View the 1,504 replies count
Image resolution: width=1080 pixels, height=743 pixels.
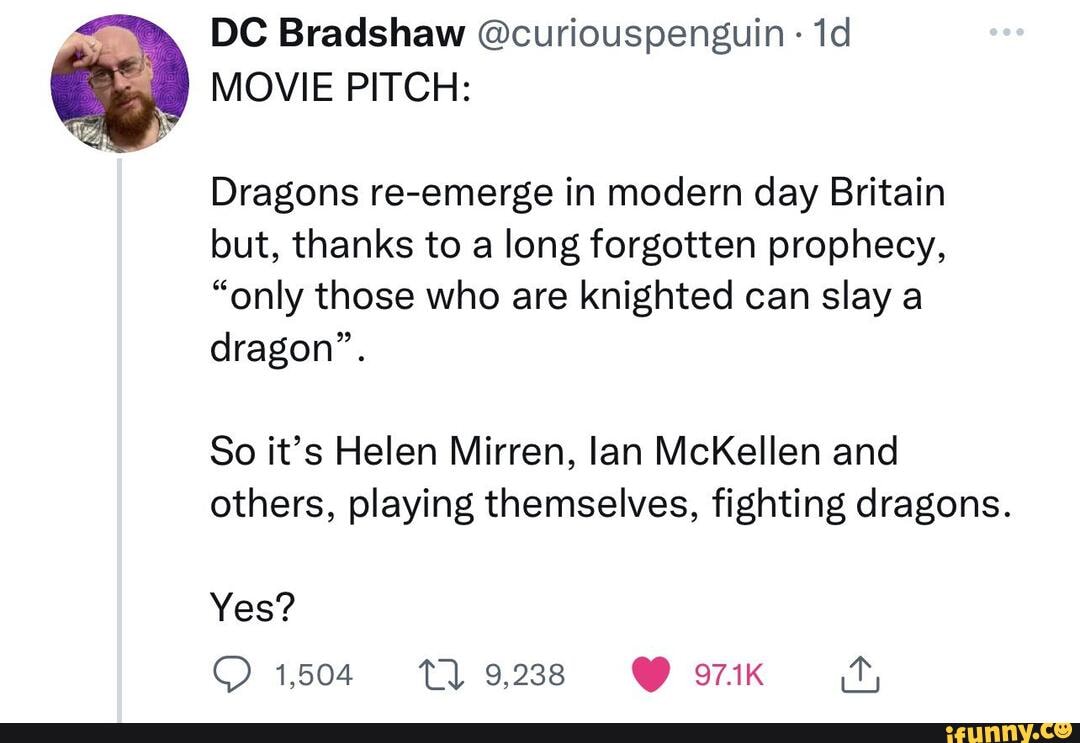[313, 676]
